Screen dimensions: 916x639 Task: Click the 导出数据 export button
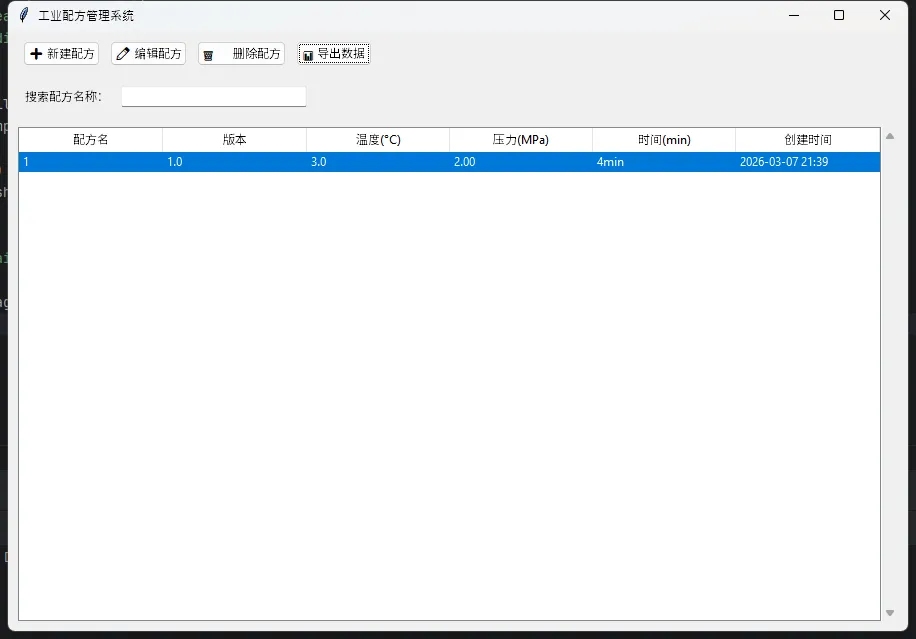tap(334, 54)
